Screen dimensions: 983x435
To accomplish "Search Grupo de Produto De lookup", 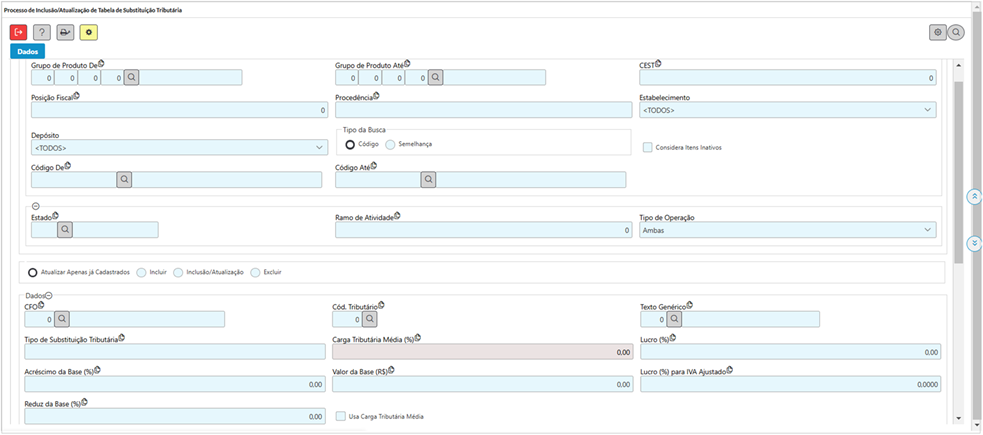I will (132, 77).
